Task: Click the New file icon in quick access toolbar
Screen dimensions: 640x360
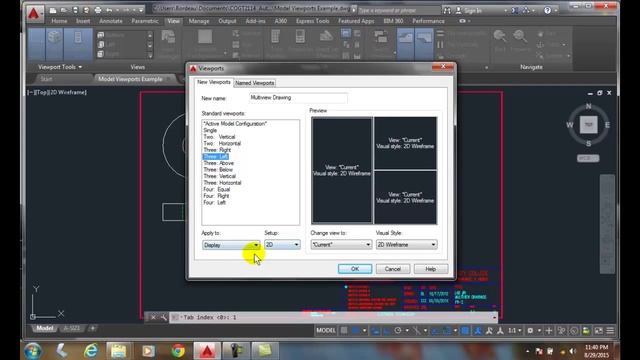Action: 53,10
